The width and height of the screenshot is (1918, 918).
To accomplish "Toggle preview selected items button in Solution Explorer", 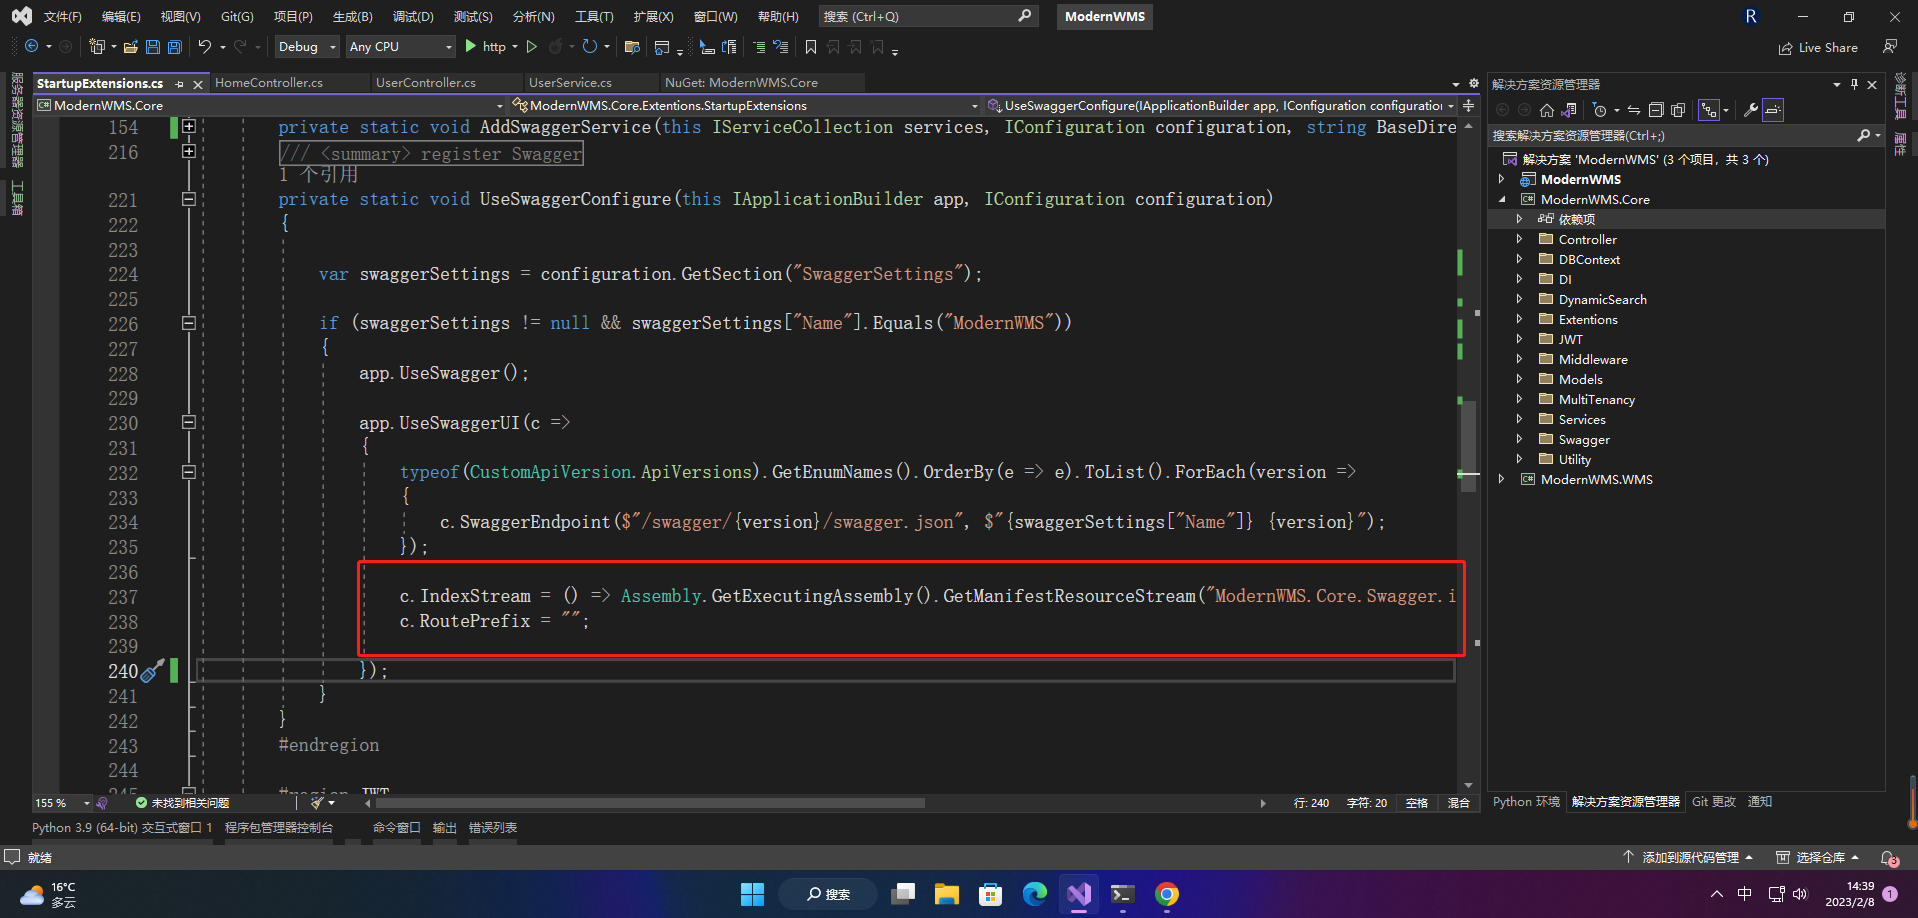I will pyautogui.click(x=1773, y=110).
